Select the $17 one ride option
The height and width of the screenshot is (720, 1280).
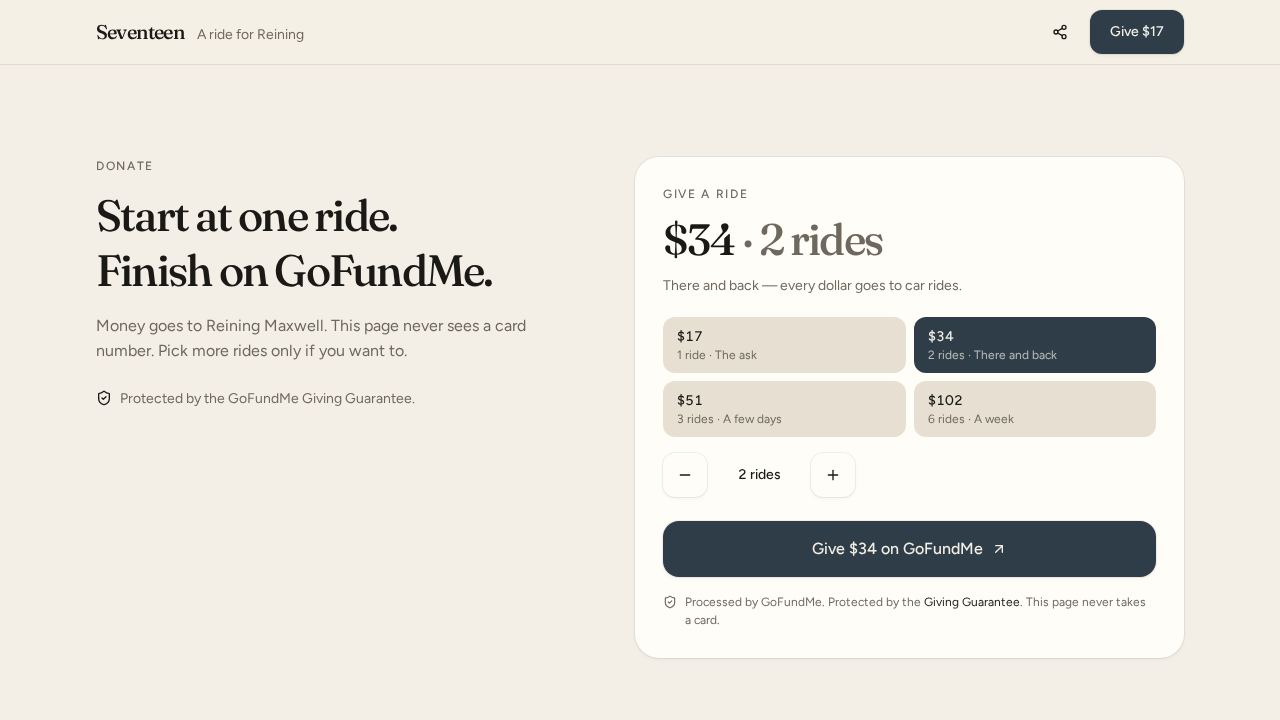[784, 345]
